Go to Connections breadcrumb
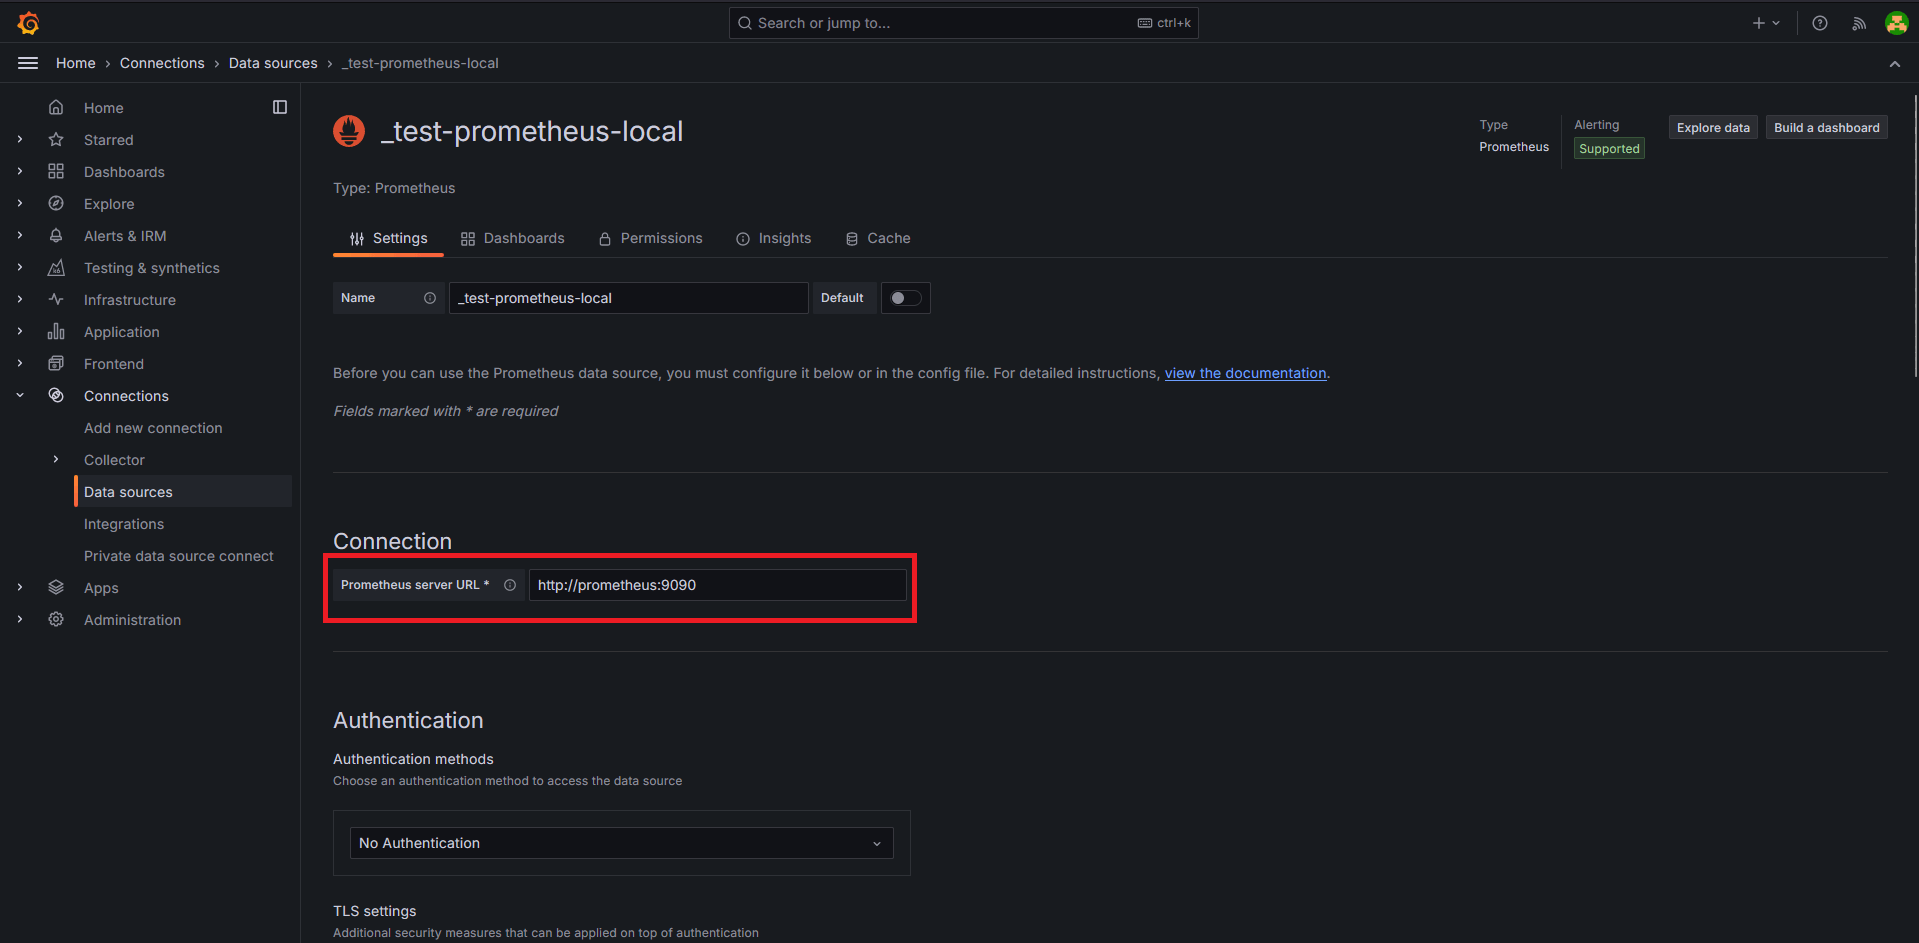 click(x=162, y=63)
